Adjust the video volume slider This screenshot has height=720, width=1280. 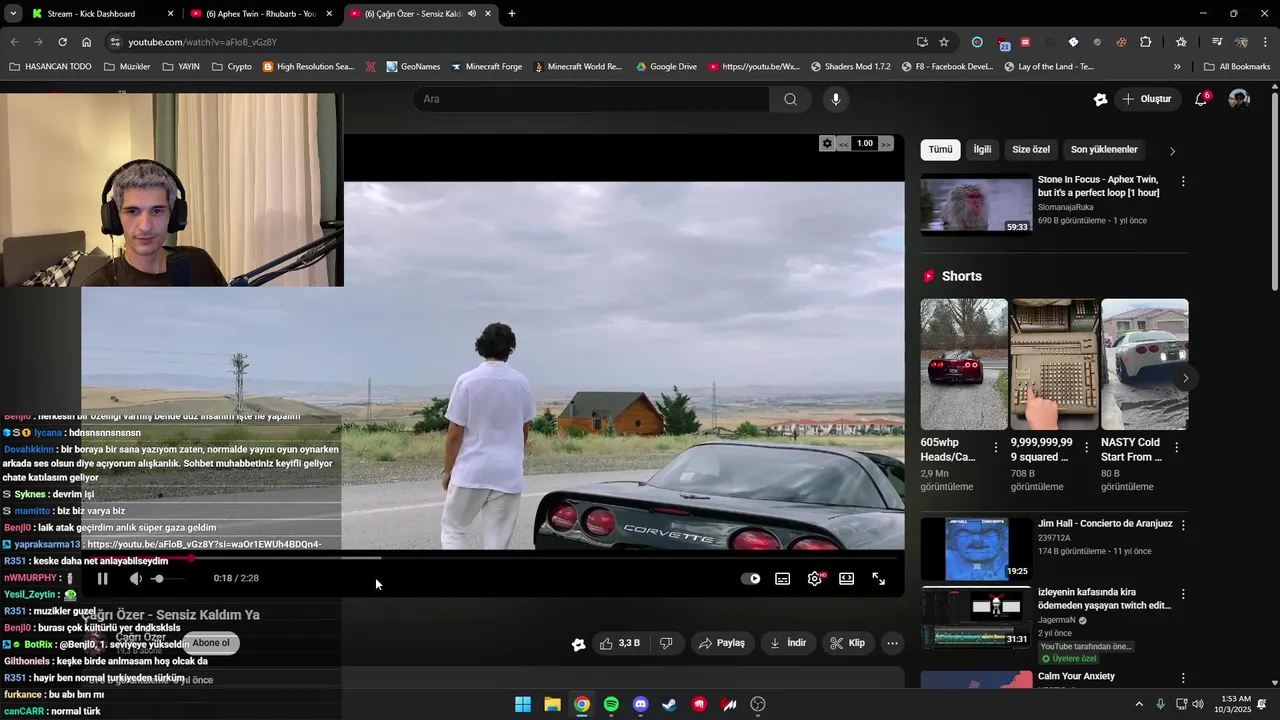(168, 579)
